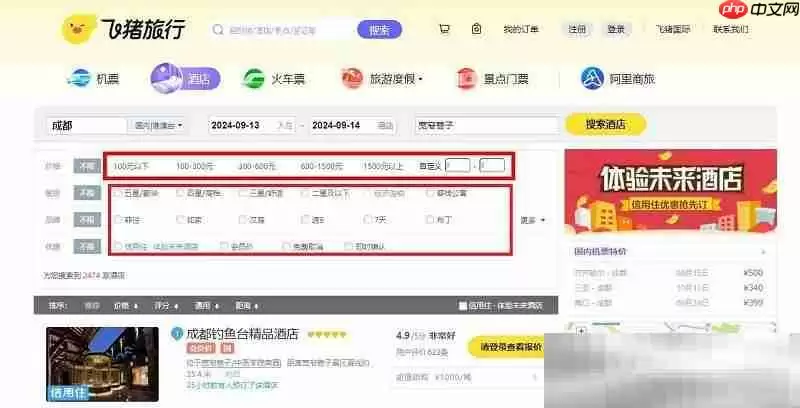This screenshot has height=408, width=800.
Task: Click the five-star rating icons of the hotel
Action: click(327, 335)
